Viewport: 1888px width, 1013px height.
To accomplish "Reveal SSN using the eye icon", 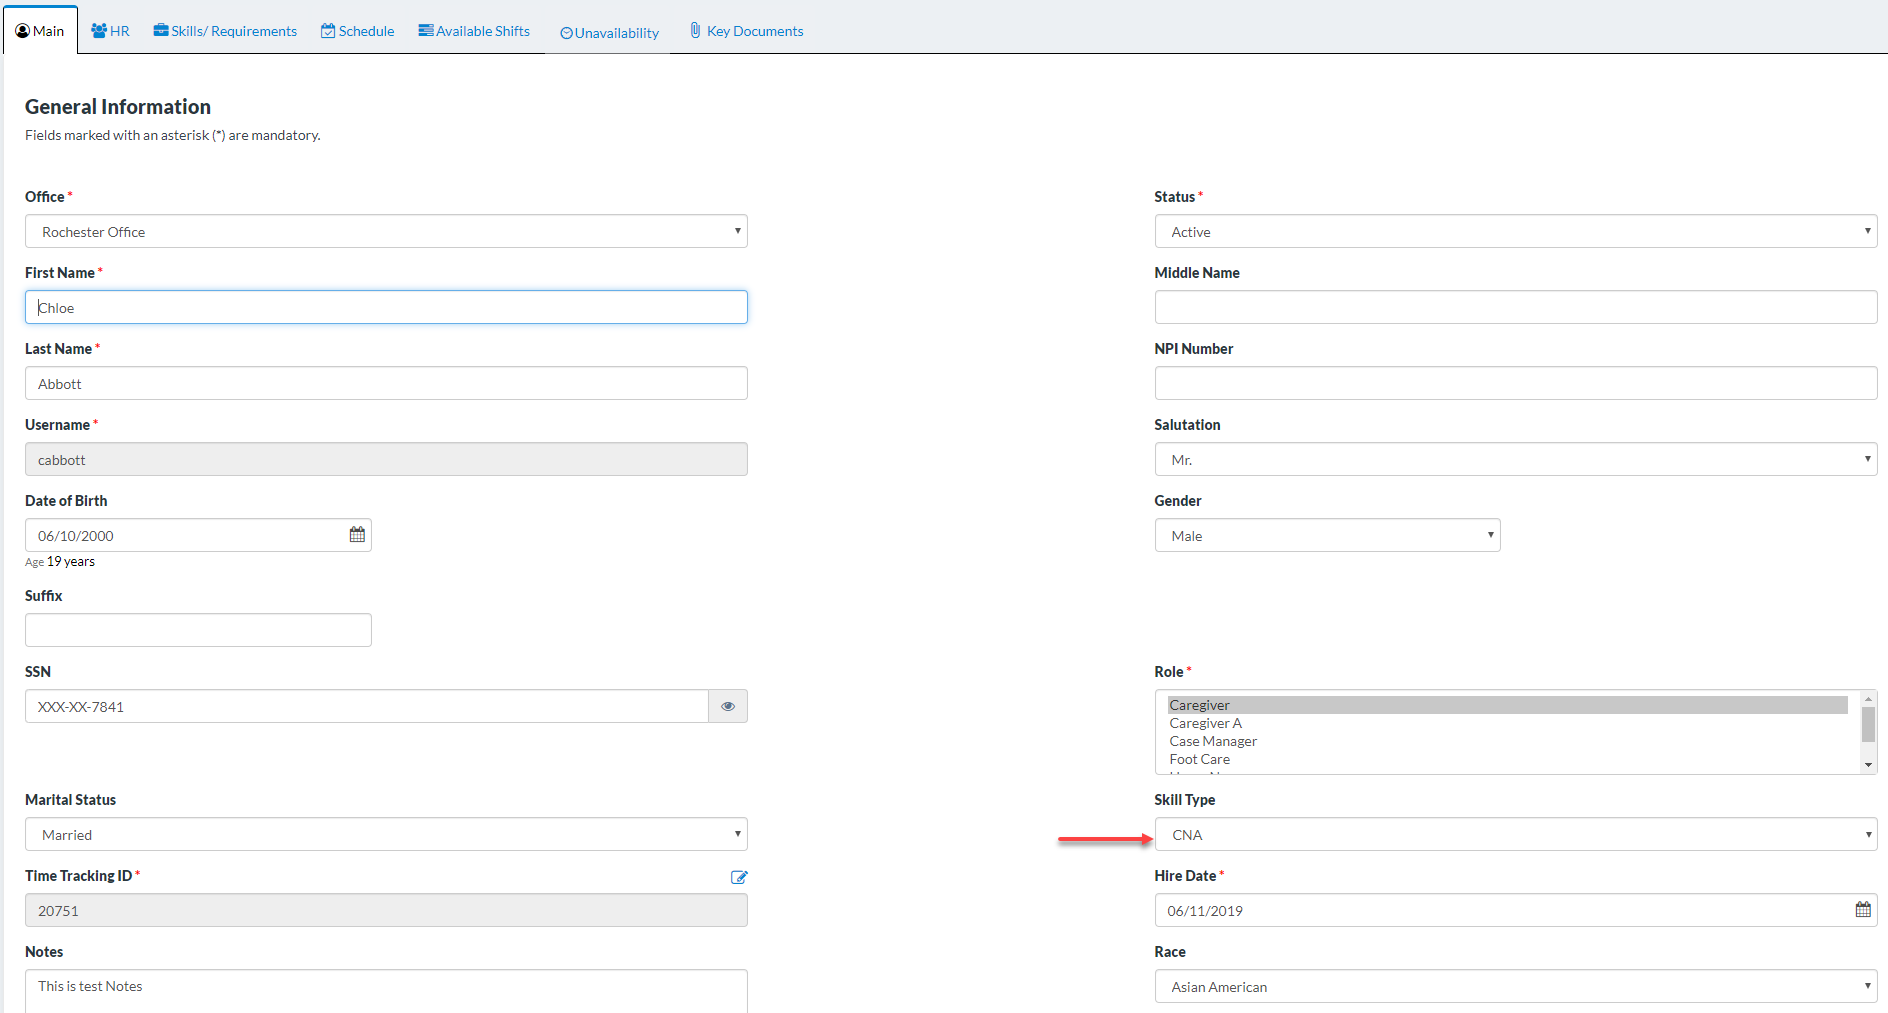I will pos(727,706).
